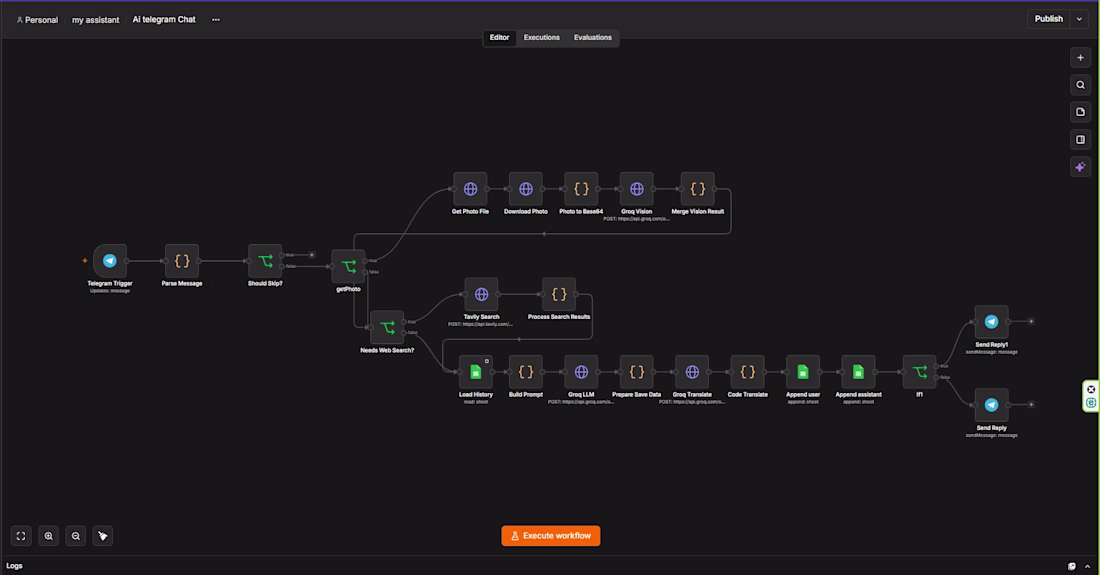The image size is (1100, 575).
Task: Open the If1 node
Action: (919, 372)
